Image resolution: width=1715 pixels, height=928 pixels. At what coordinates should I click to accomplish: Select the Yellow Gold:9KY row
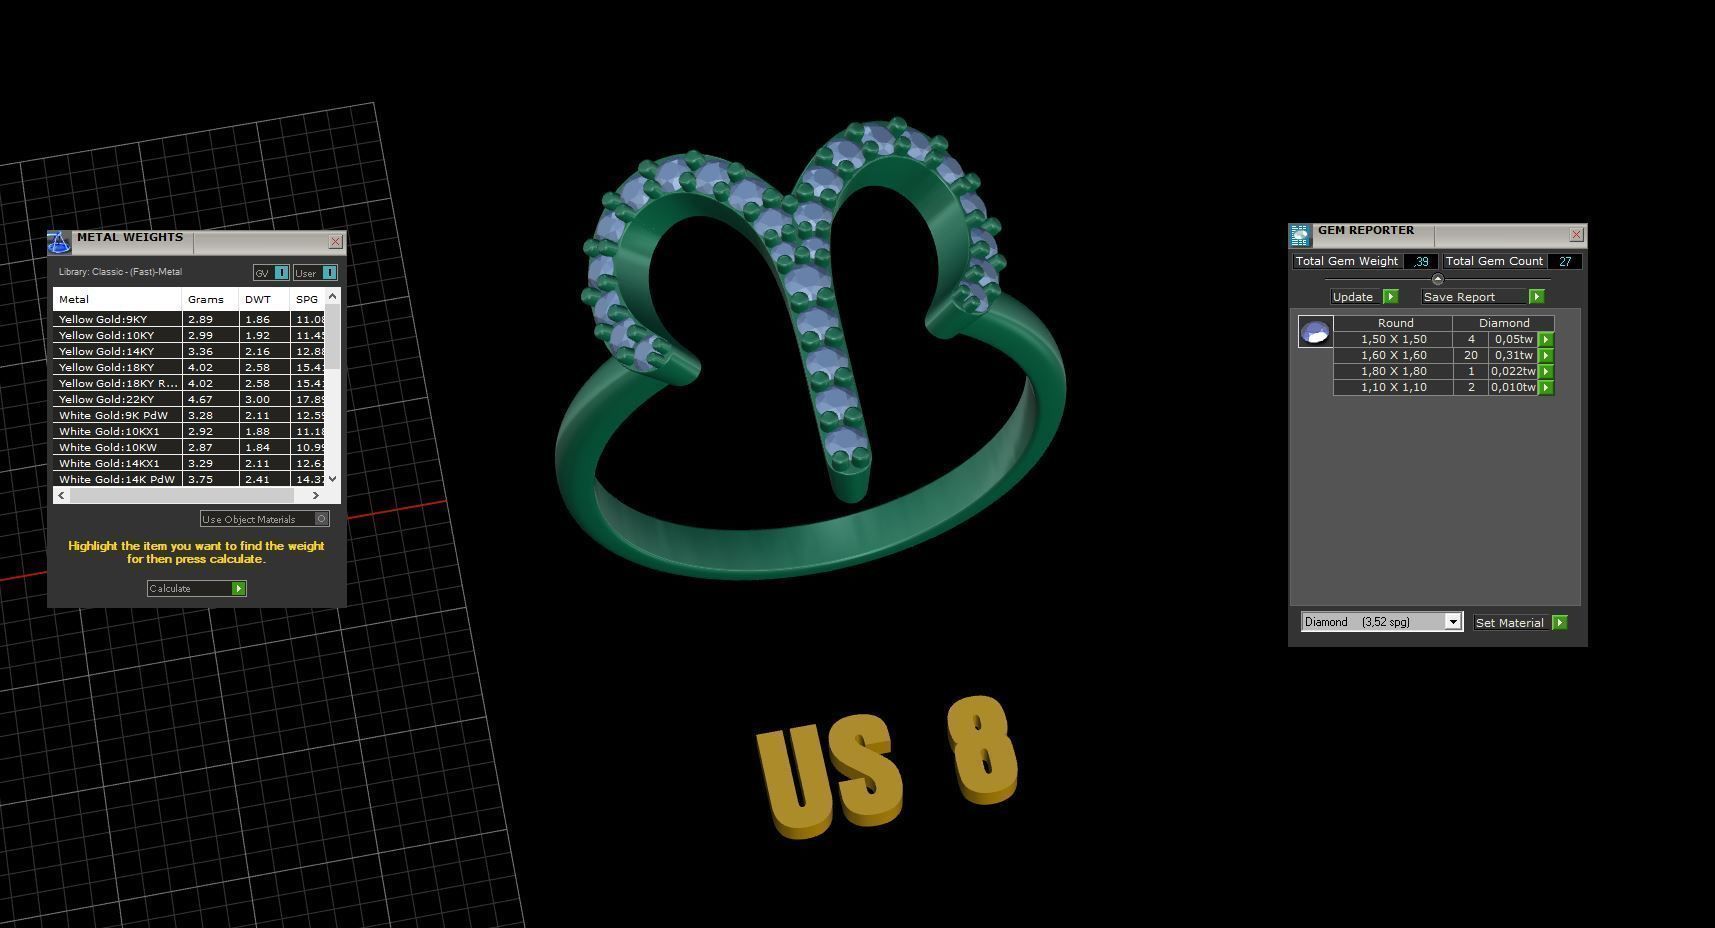[x=190, y=319]
